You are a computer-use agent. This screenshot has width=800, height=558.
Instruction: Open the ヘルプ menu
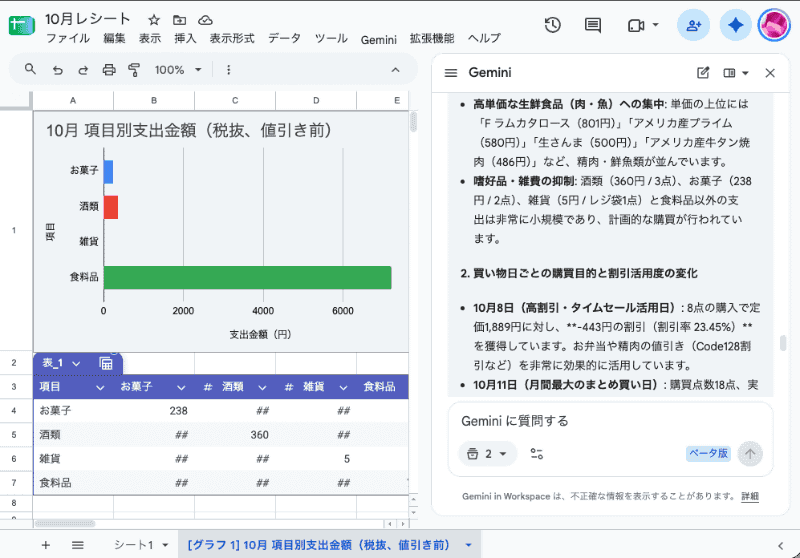click(x=484, y=38)
